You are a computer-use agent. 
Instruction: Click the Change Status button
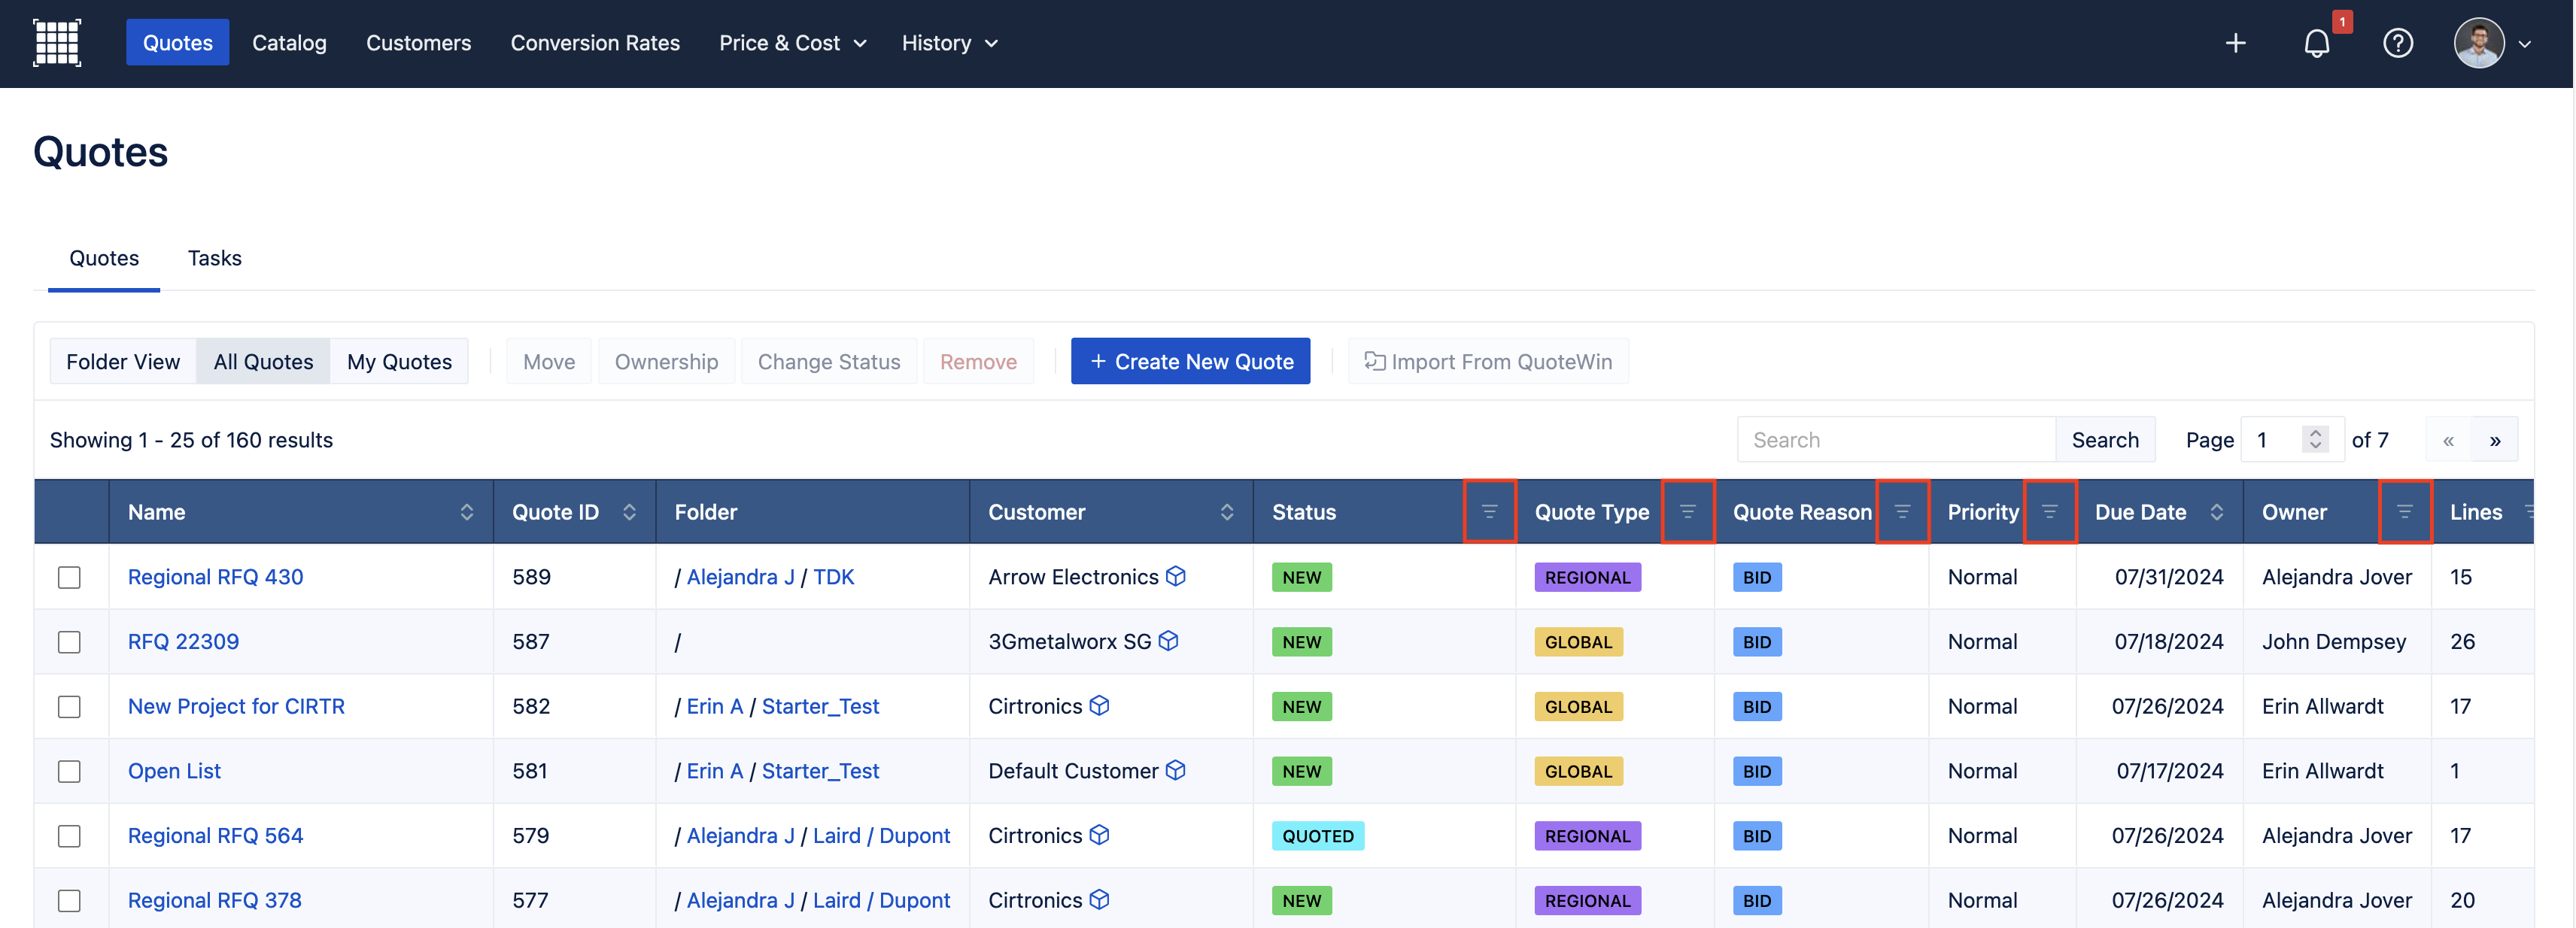click(829, 361)
